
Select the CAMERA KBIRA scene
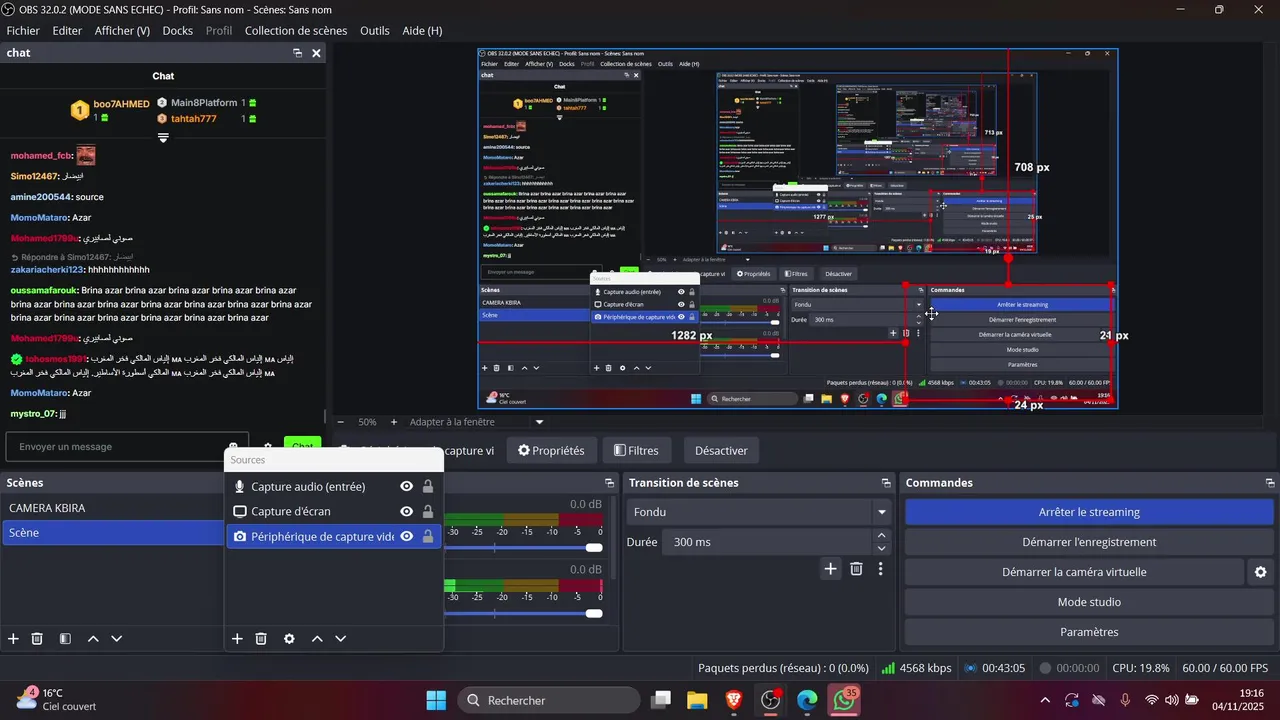[x=113, y=508]
